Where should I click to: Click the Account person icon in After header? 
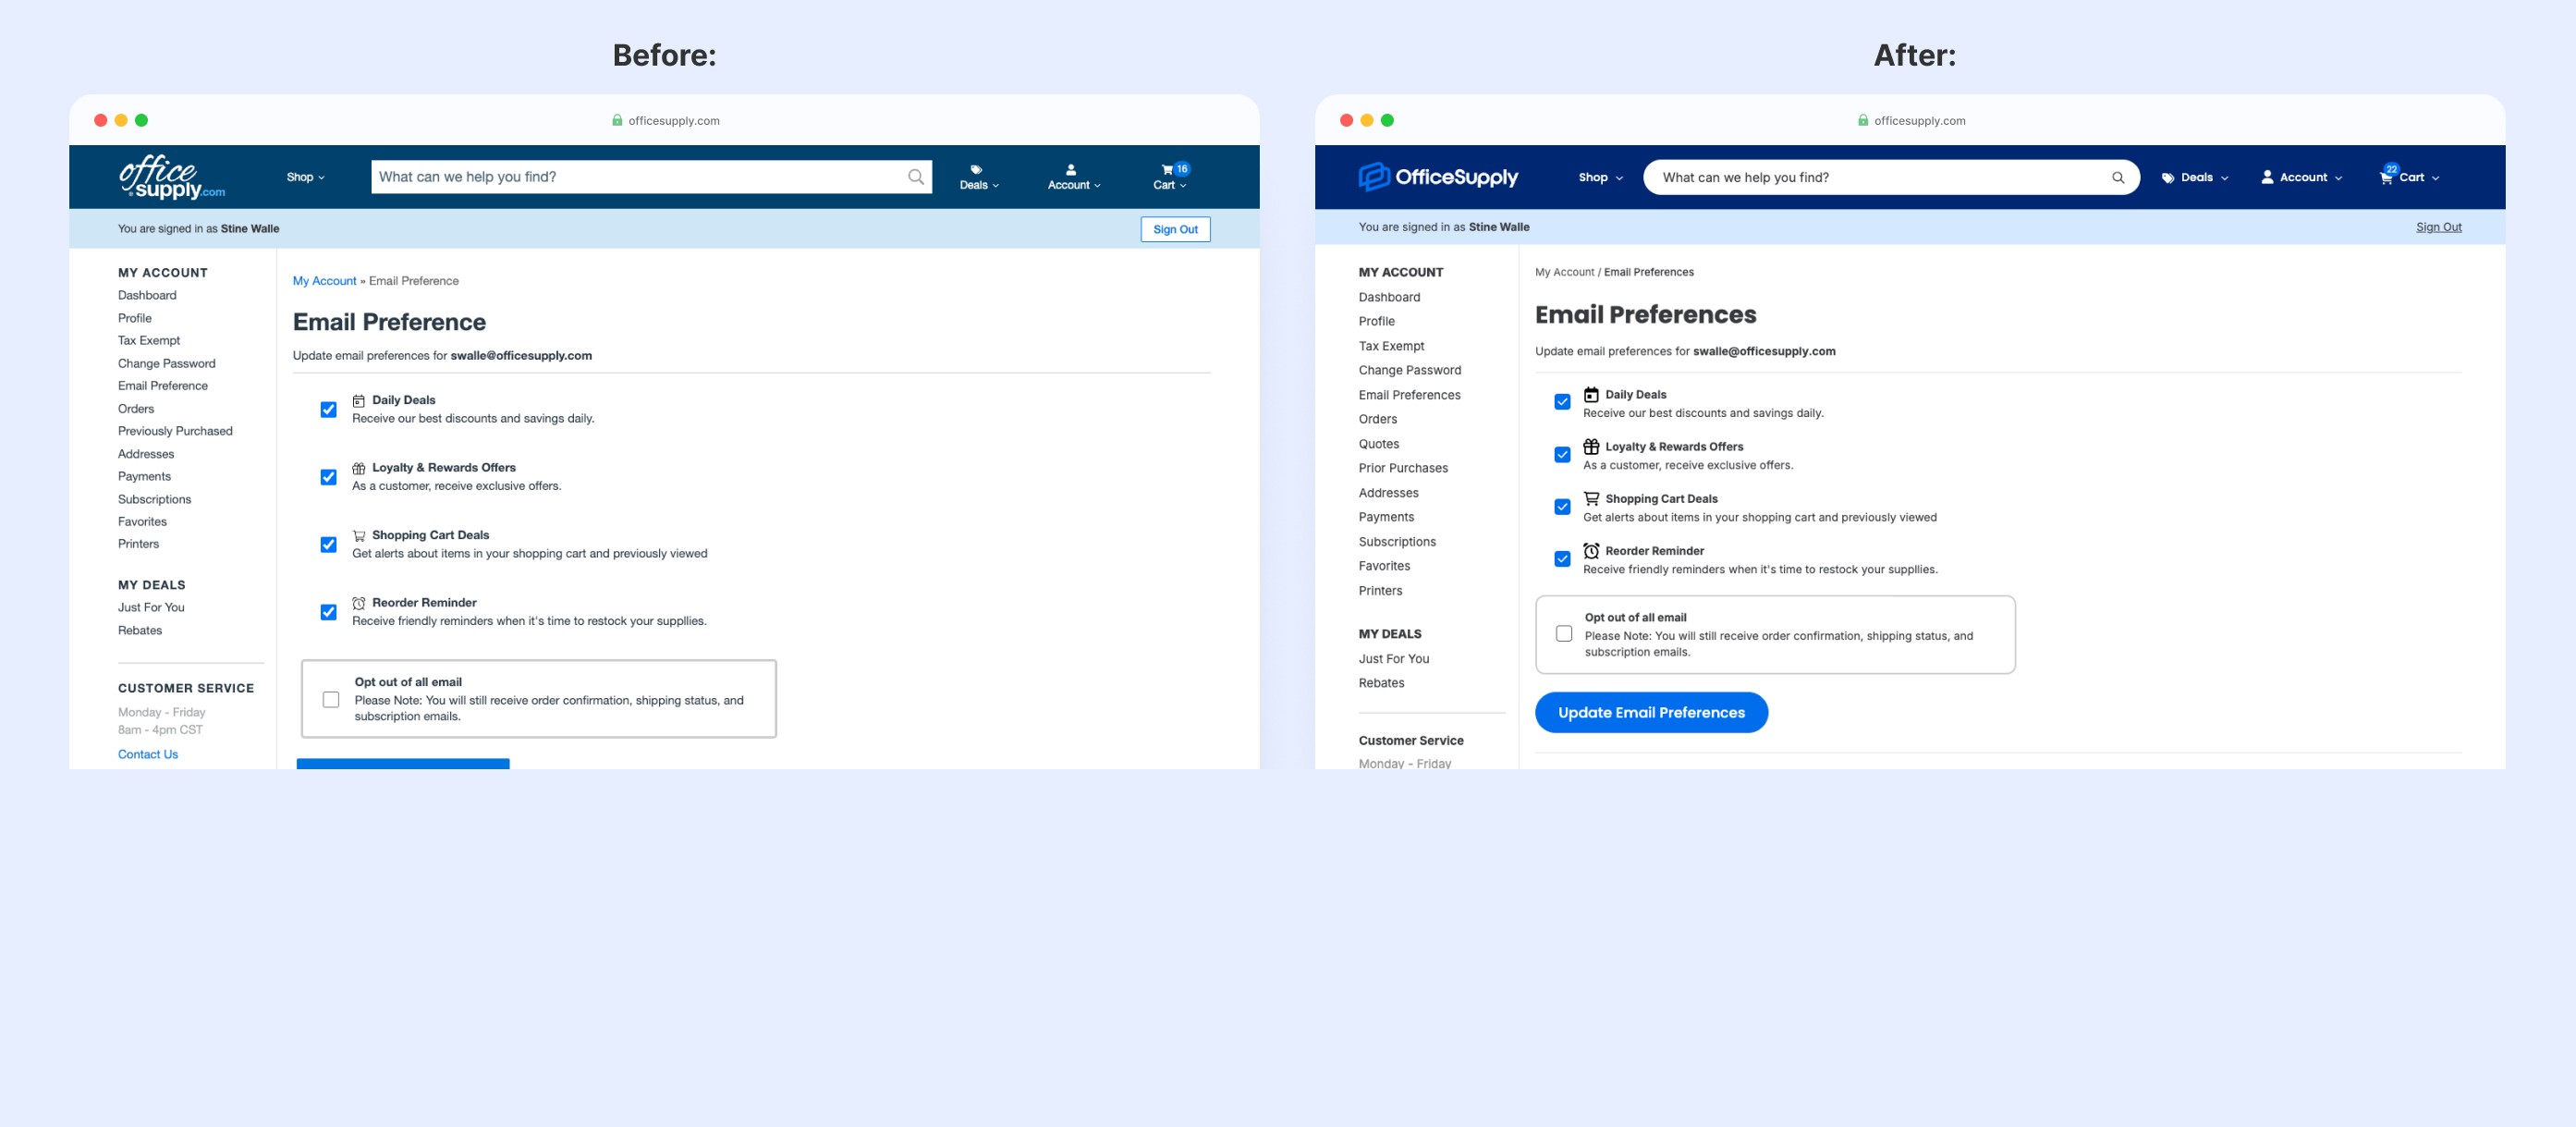pos(2267,177)
